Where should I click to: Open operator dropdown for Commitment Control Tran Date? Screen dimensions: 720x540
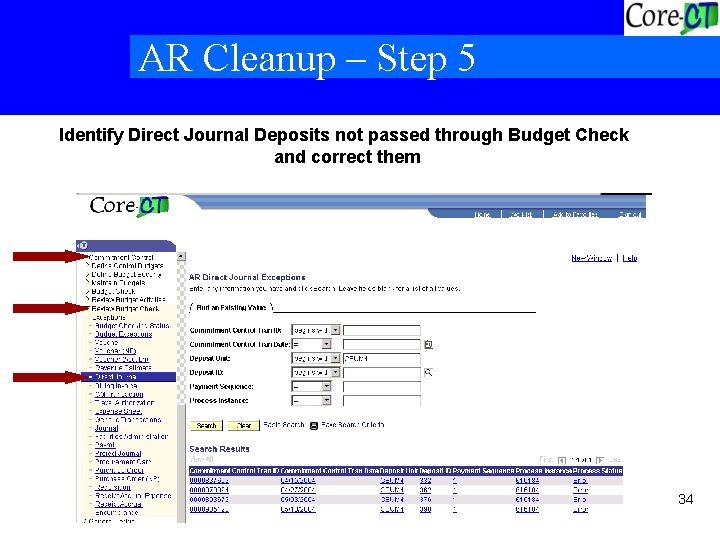pos(326,344)
